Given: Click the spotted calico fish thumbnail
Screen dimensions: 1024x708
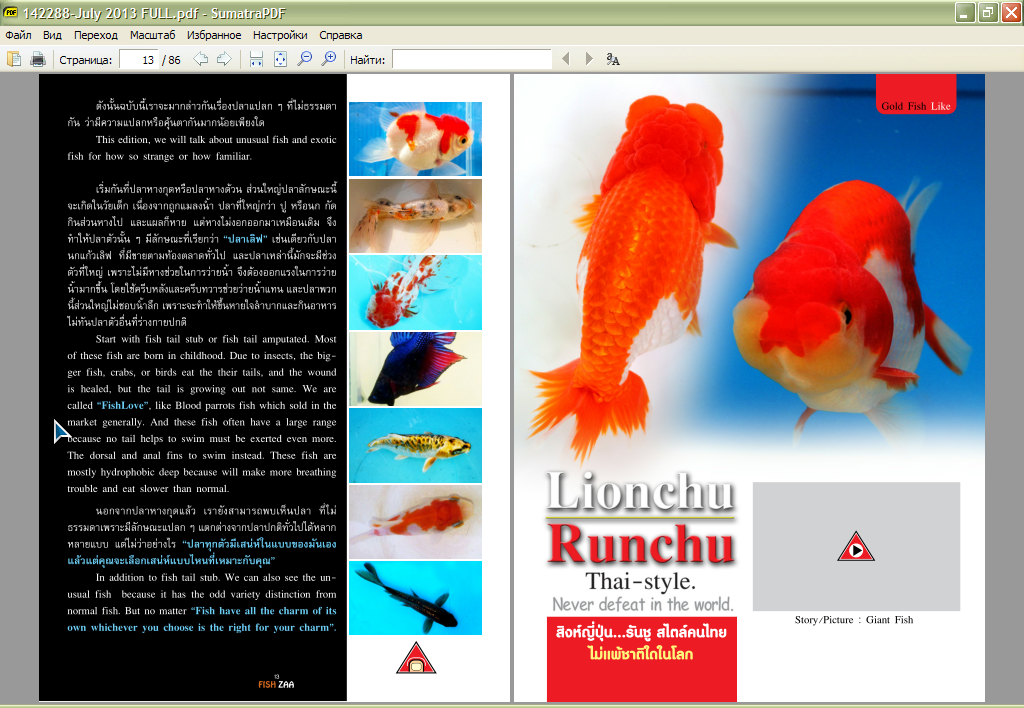Looking at the screenshot, I should tap(415, 216).
